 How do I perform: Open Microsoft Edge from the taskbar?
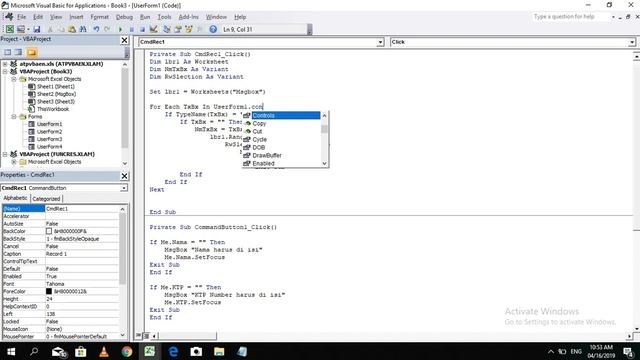[x=173, y=351]
